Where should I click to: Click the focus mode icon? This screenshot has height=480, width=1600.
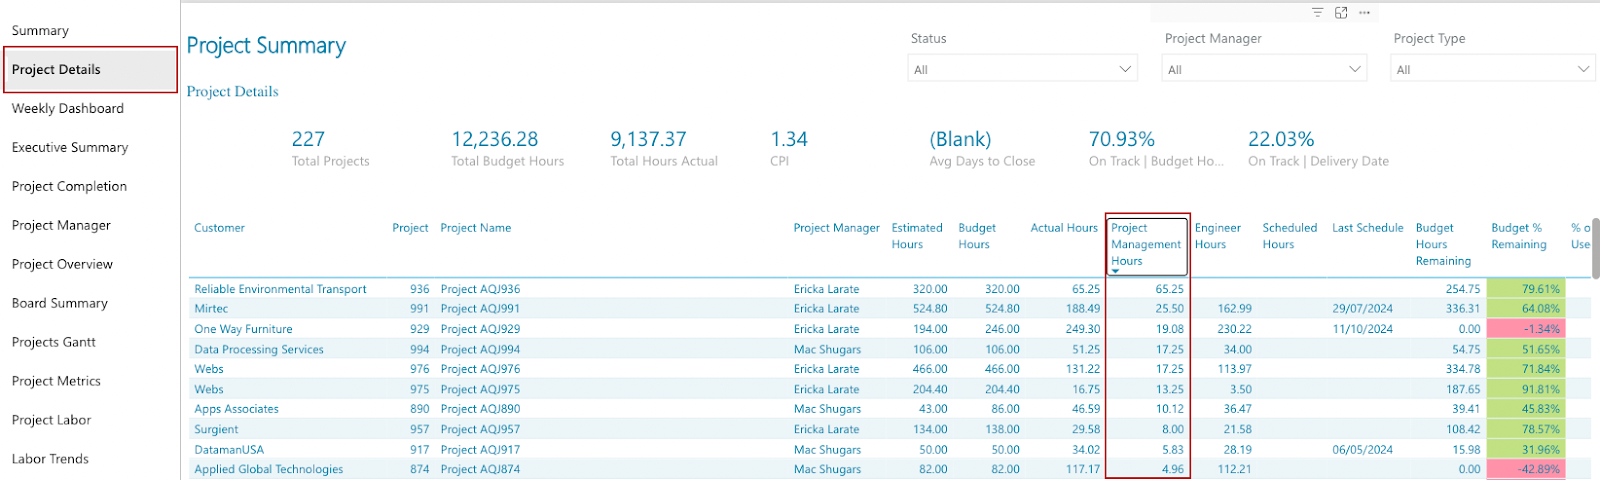(1341, 12)
